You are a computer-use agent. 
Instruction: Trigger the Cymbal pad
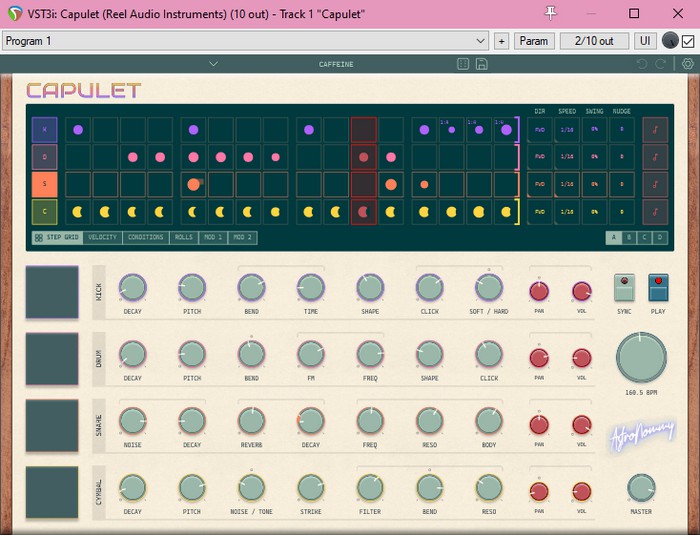click(x=52, y=492)
